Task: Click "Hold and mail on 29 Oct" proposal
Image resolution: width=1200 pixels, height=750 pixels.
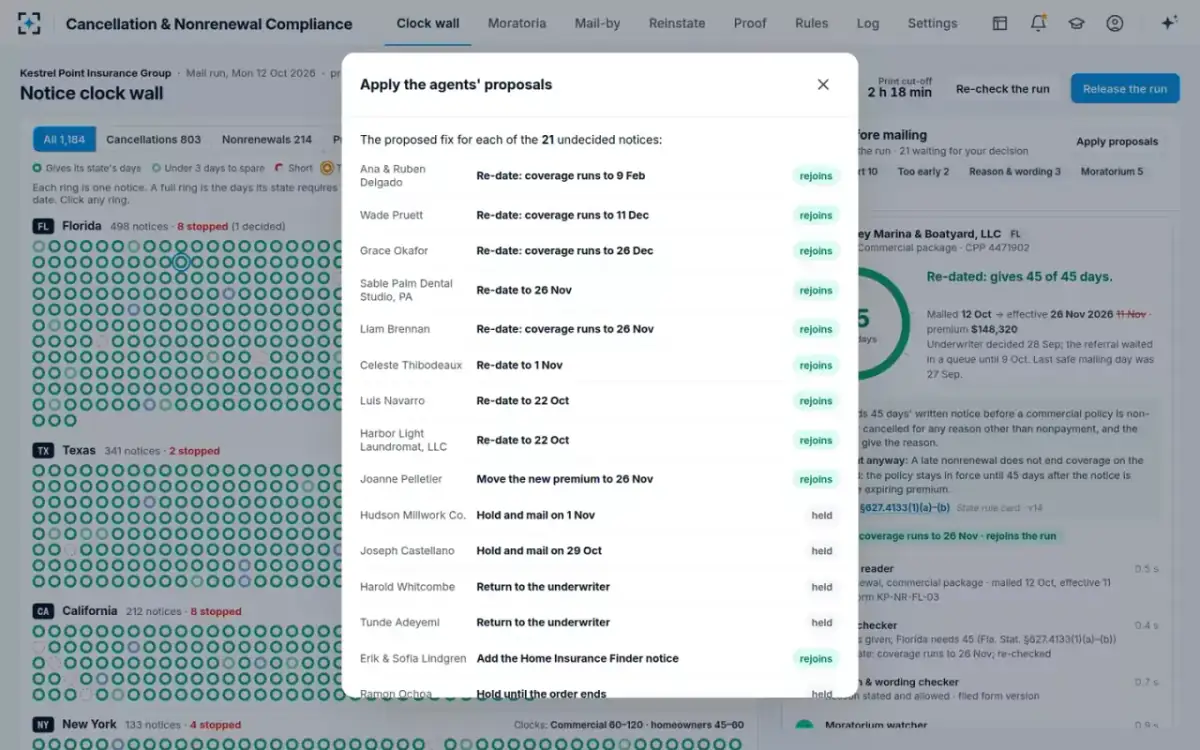Action: click(539, 551)
